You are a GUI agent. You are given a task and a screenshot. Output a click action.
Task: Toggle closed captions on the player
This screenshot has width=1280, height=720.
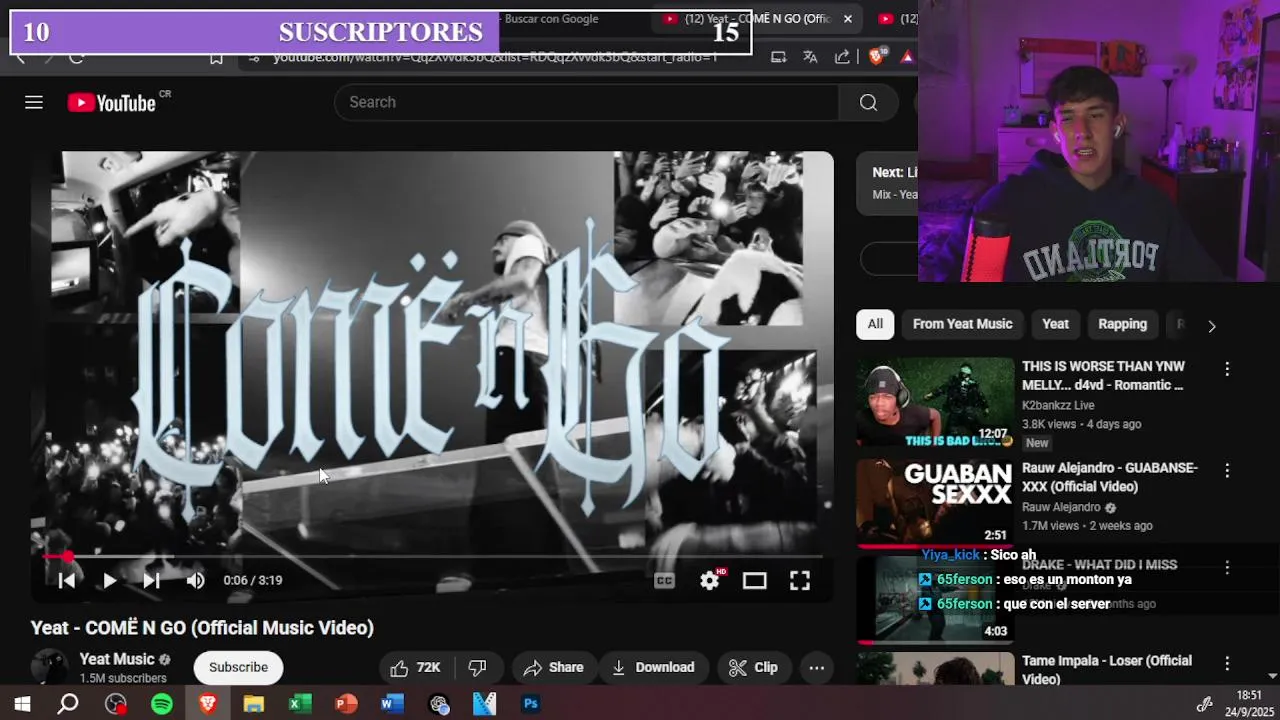(x=664, y=580)
